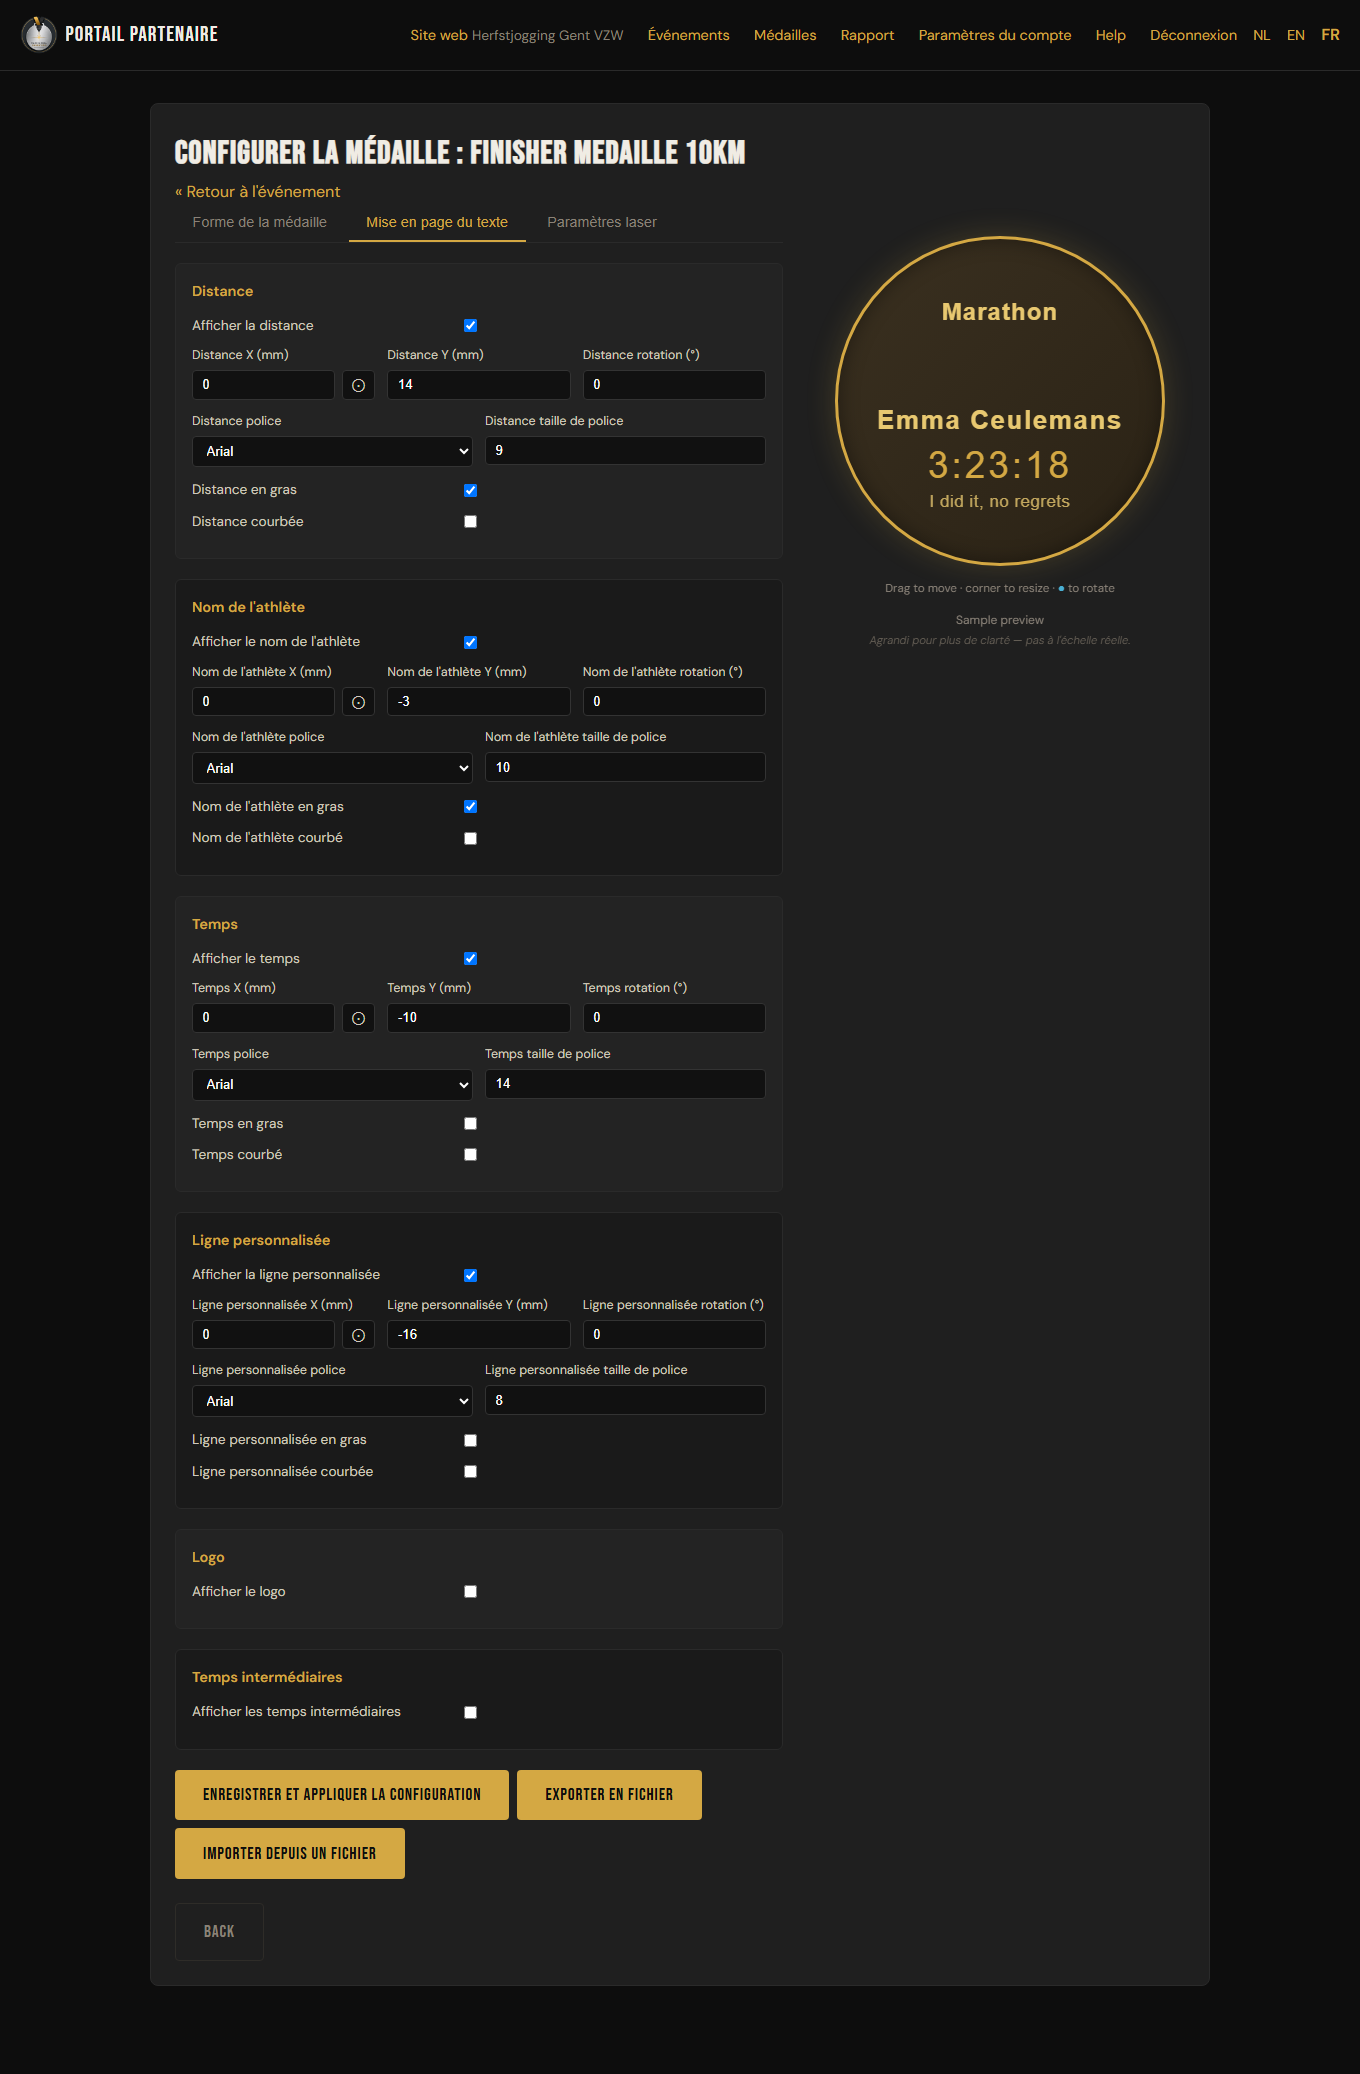The image size is (1360, 2074).
Task: Click Enregistrer et appliquer la configuration
Action: coord(342,1795)
